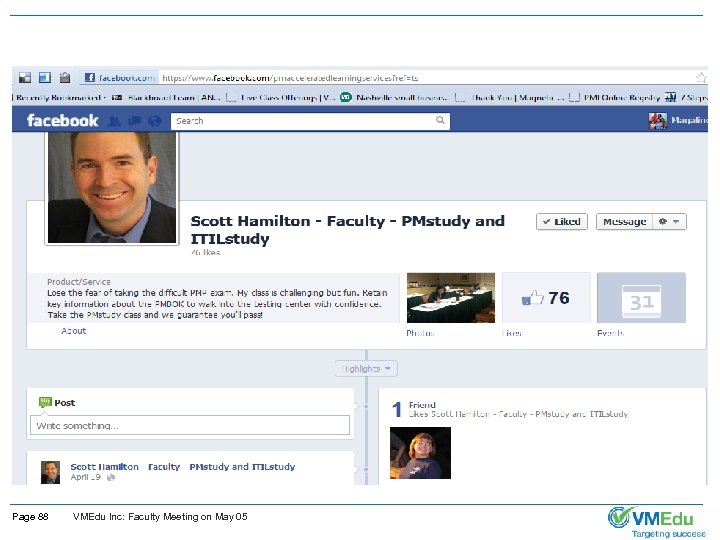Open friend requests icon in Facebook header
Screen dimensions: 720x540
114,121
